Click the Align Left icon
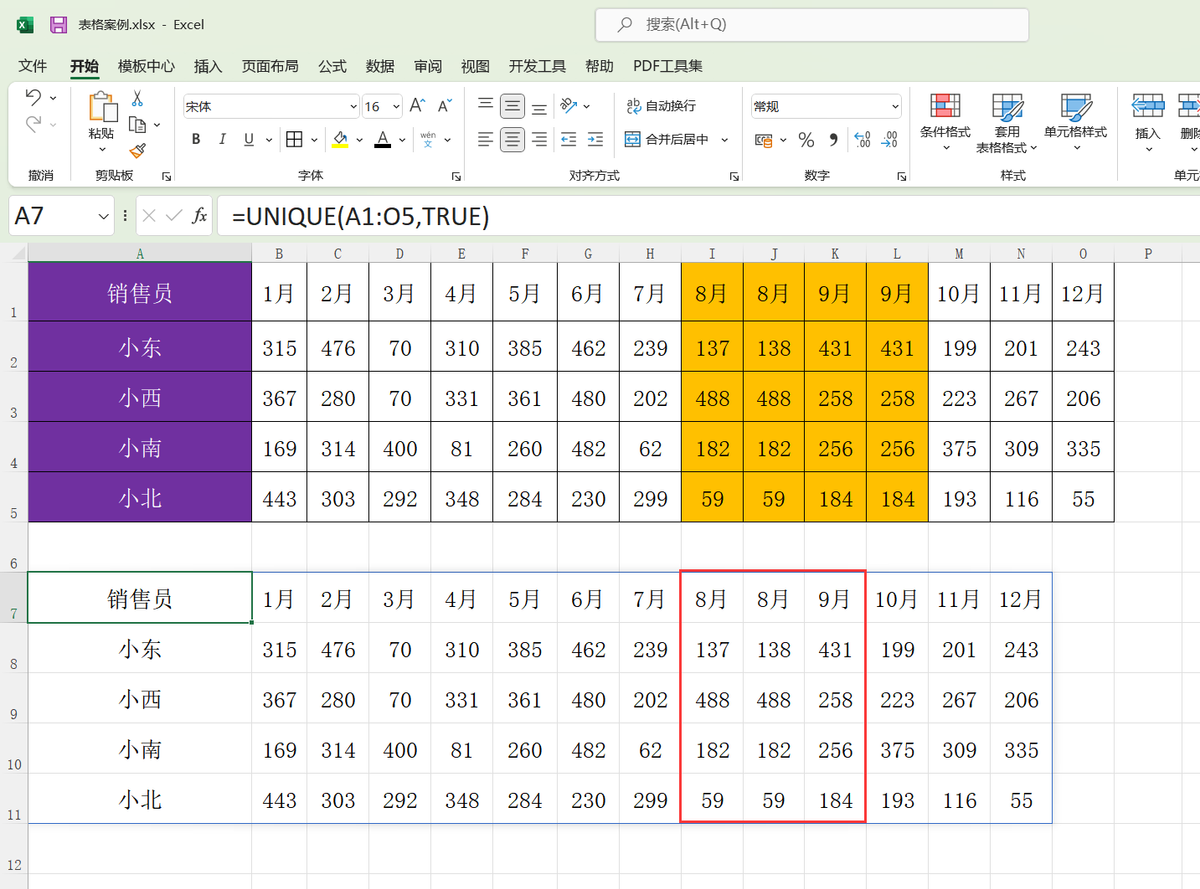This screenshot has height=889, width=1200. click(x=485, y=139)
